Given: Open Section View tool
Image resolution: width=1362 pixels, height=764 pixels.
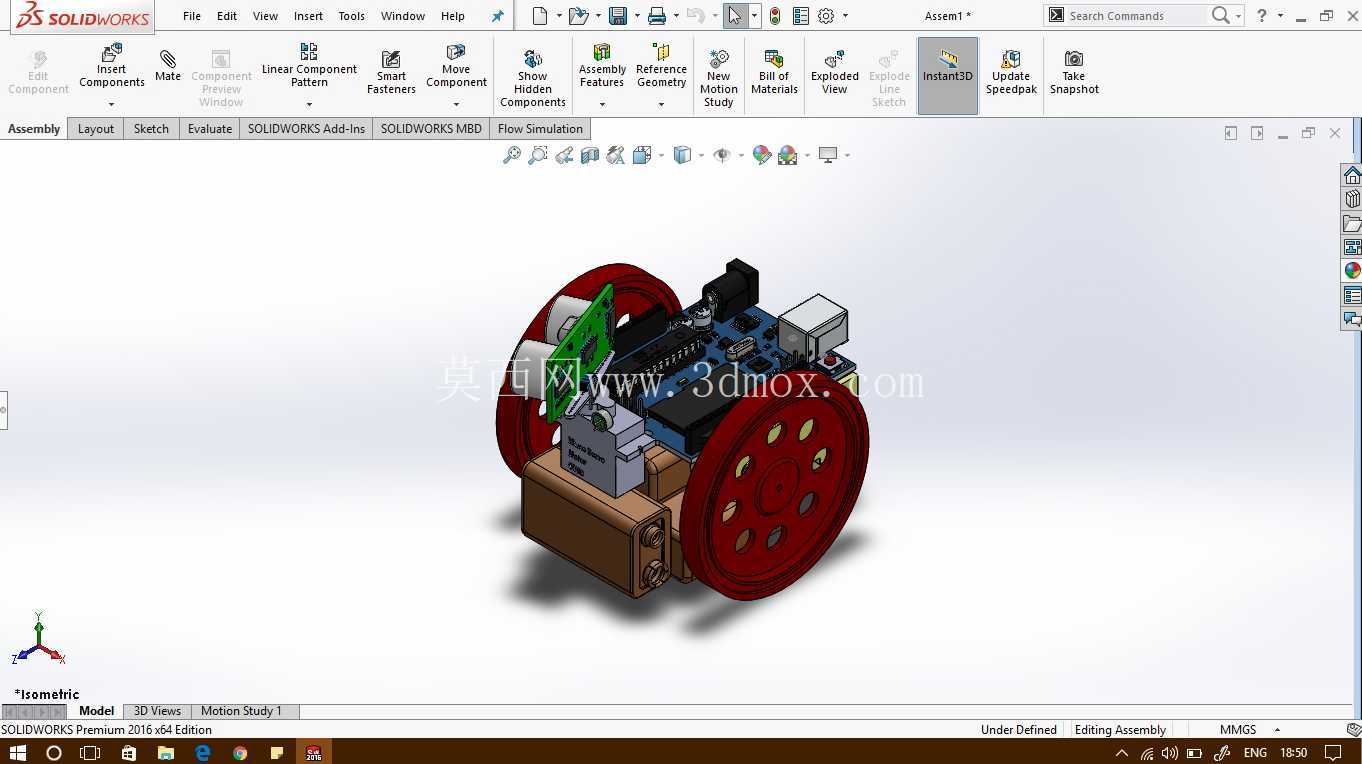Looking at the screenshot, I should pyautogui.click(x=590, y=155).
